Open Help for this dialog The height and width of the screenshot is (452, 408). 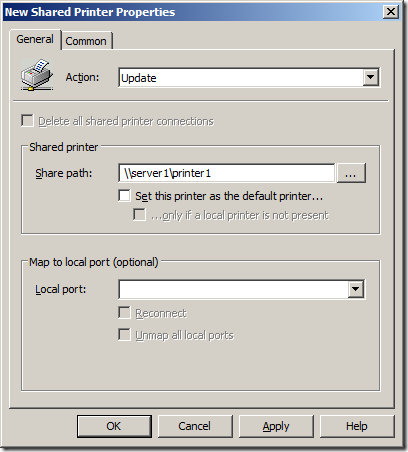tap(357, 426)
